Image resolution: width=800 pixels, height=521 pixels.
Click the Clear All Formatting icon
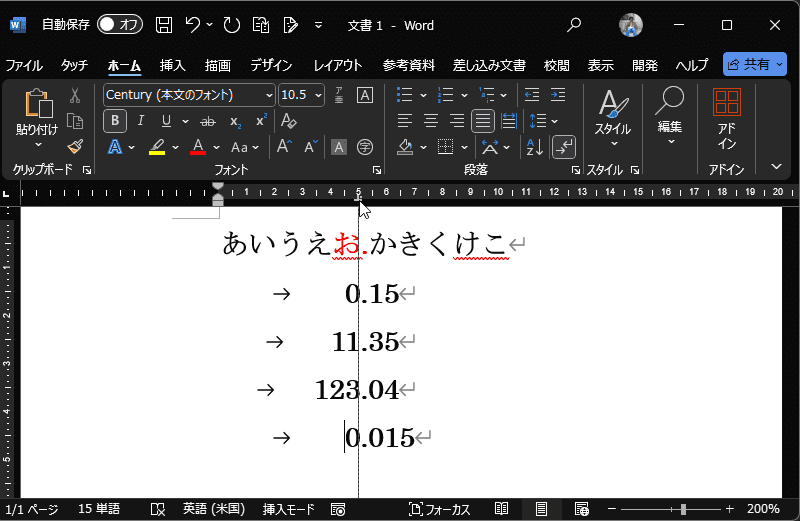(x=289, y=121)
